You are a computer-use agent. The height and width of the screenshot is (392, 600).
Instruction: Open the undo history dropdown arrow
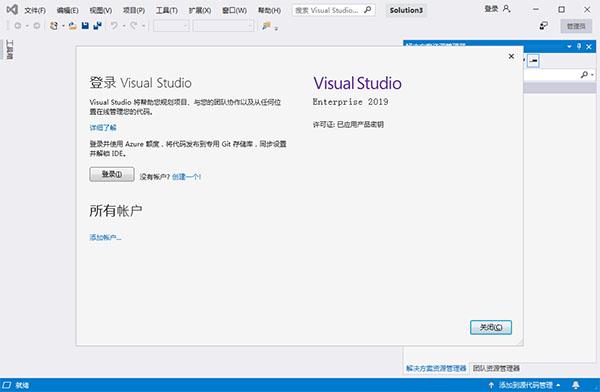124,26
